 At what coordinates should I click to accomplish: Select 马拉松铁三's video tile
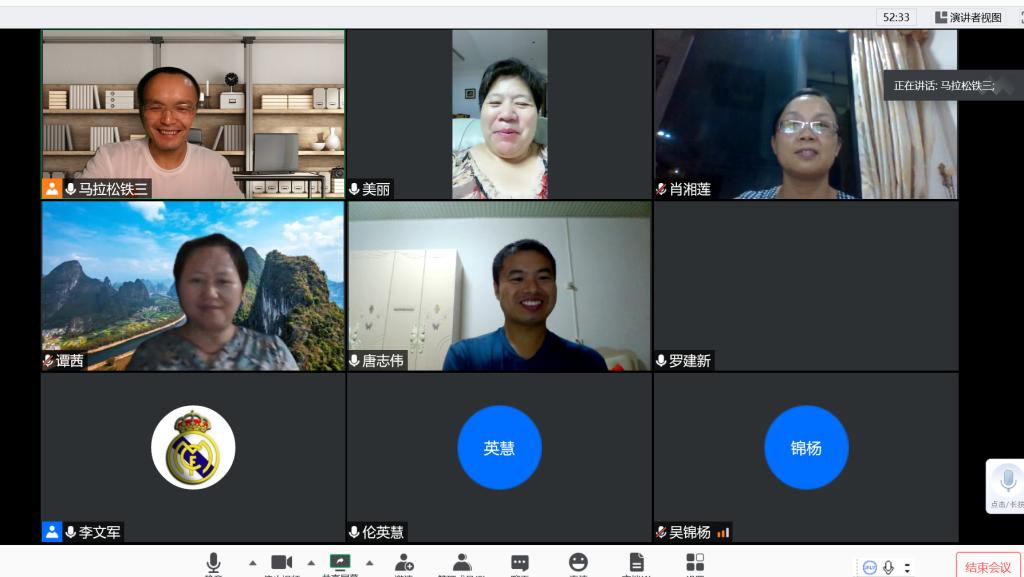[193, 113]
